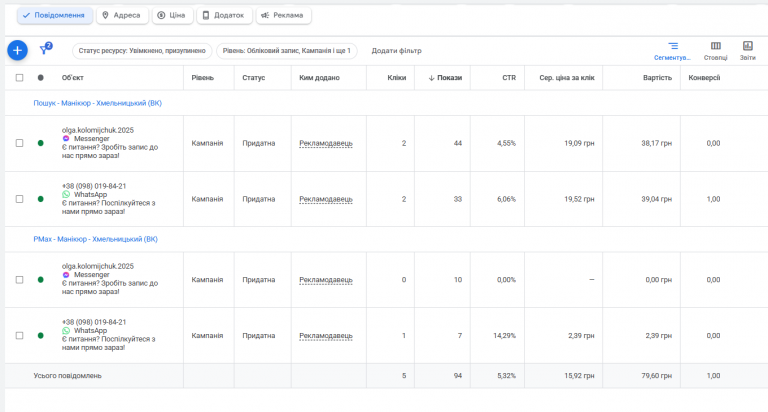
Task: Click green status dot of first Messenger row
Action: click(x=41, y=143)
